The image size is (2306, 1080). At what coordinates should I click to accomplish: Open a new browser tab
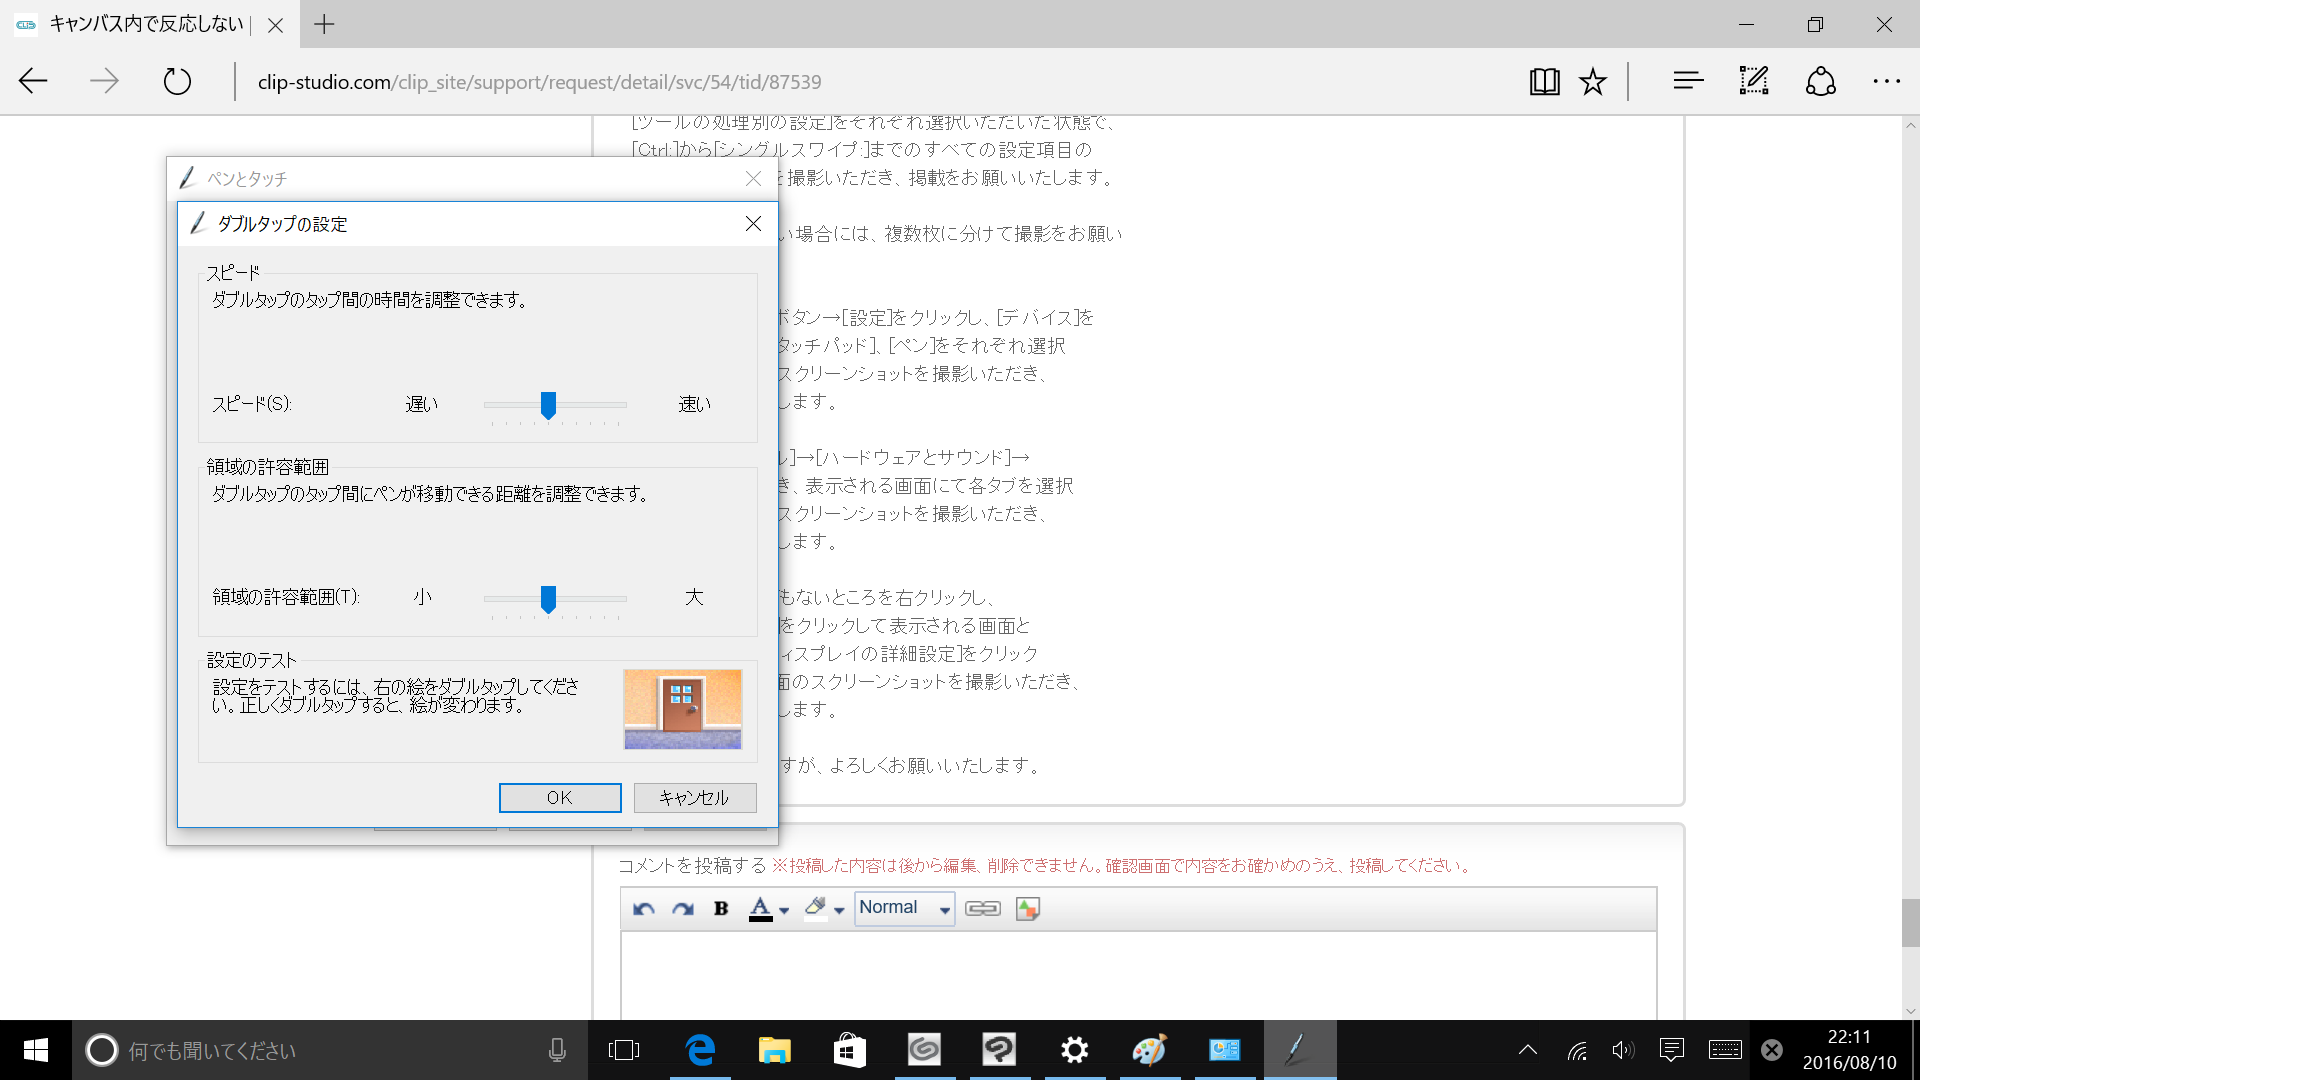click(324, 24)
